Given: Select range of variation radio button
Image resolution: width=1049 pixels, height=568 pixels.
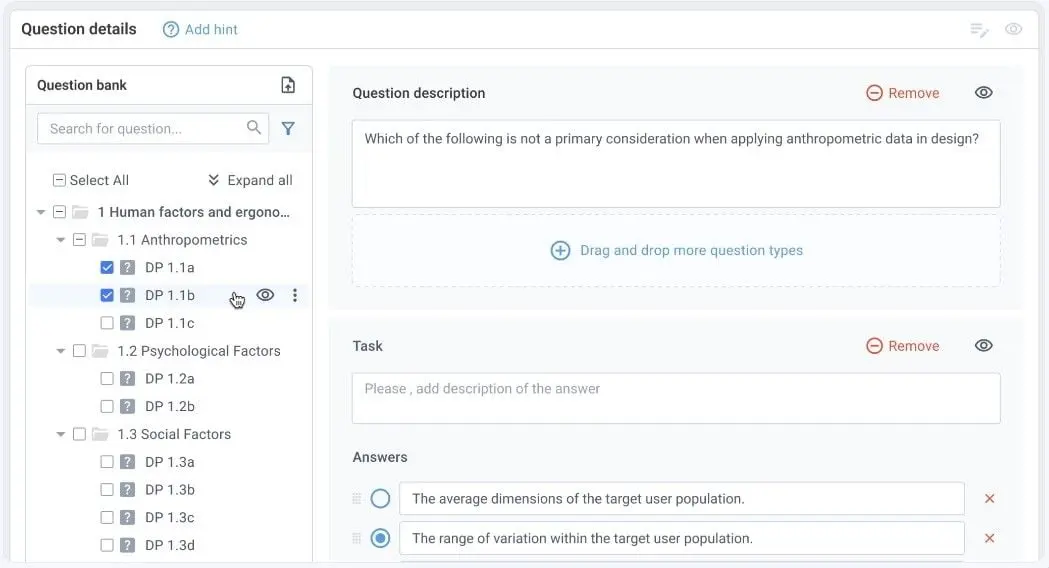Looking at the screenshot, I should click(380, 538).
